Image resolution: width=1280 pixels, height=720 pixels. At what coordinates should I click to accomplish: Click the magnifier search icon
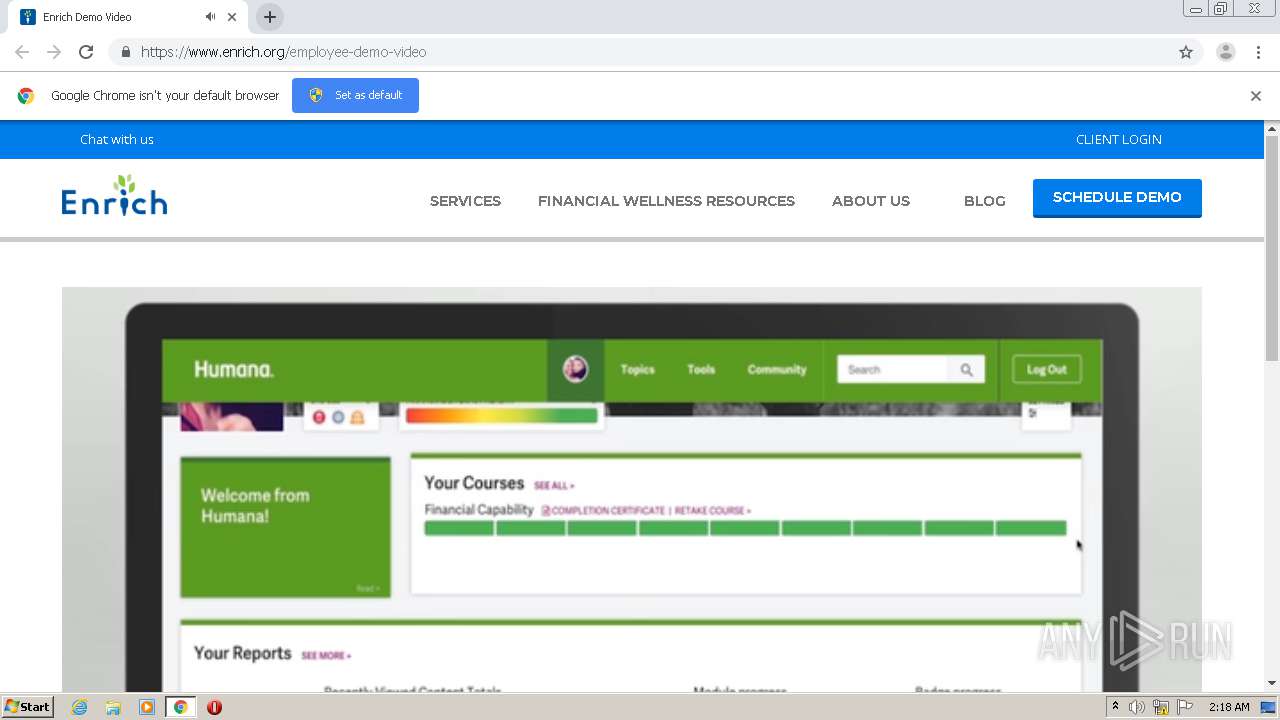(966, 370)
